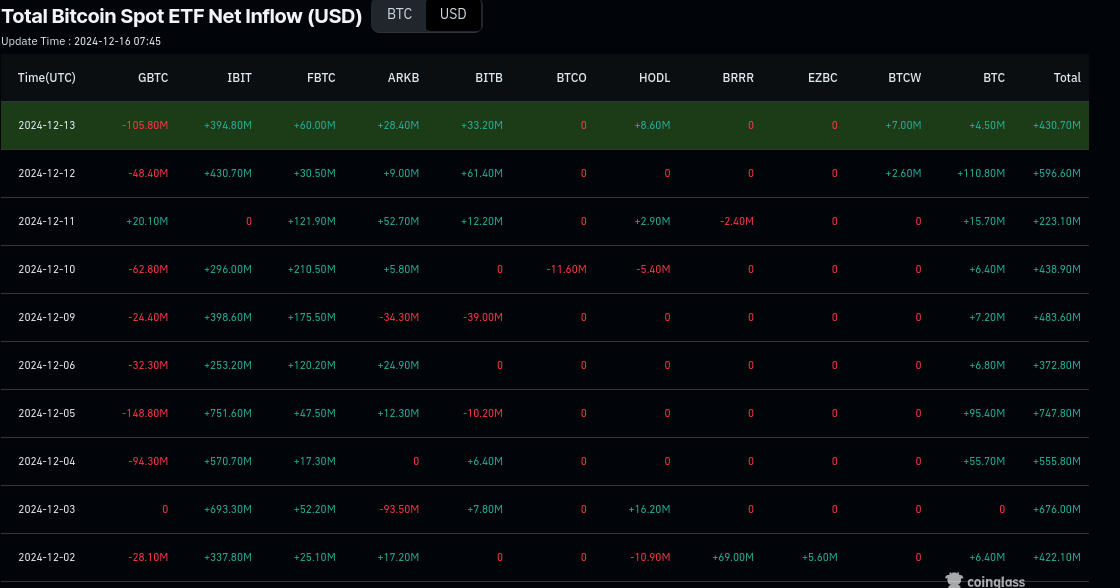Select the +5.60M EZBC value
Viewport: 1120px width, 588px height.
818,558
